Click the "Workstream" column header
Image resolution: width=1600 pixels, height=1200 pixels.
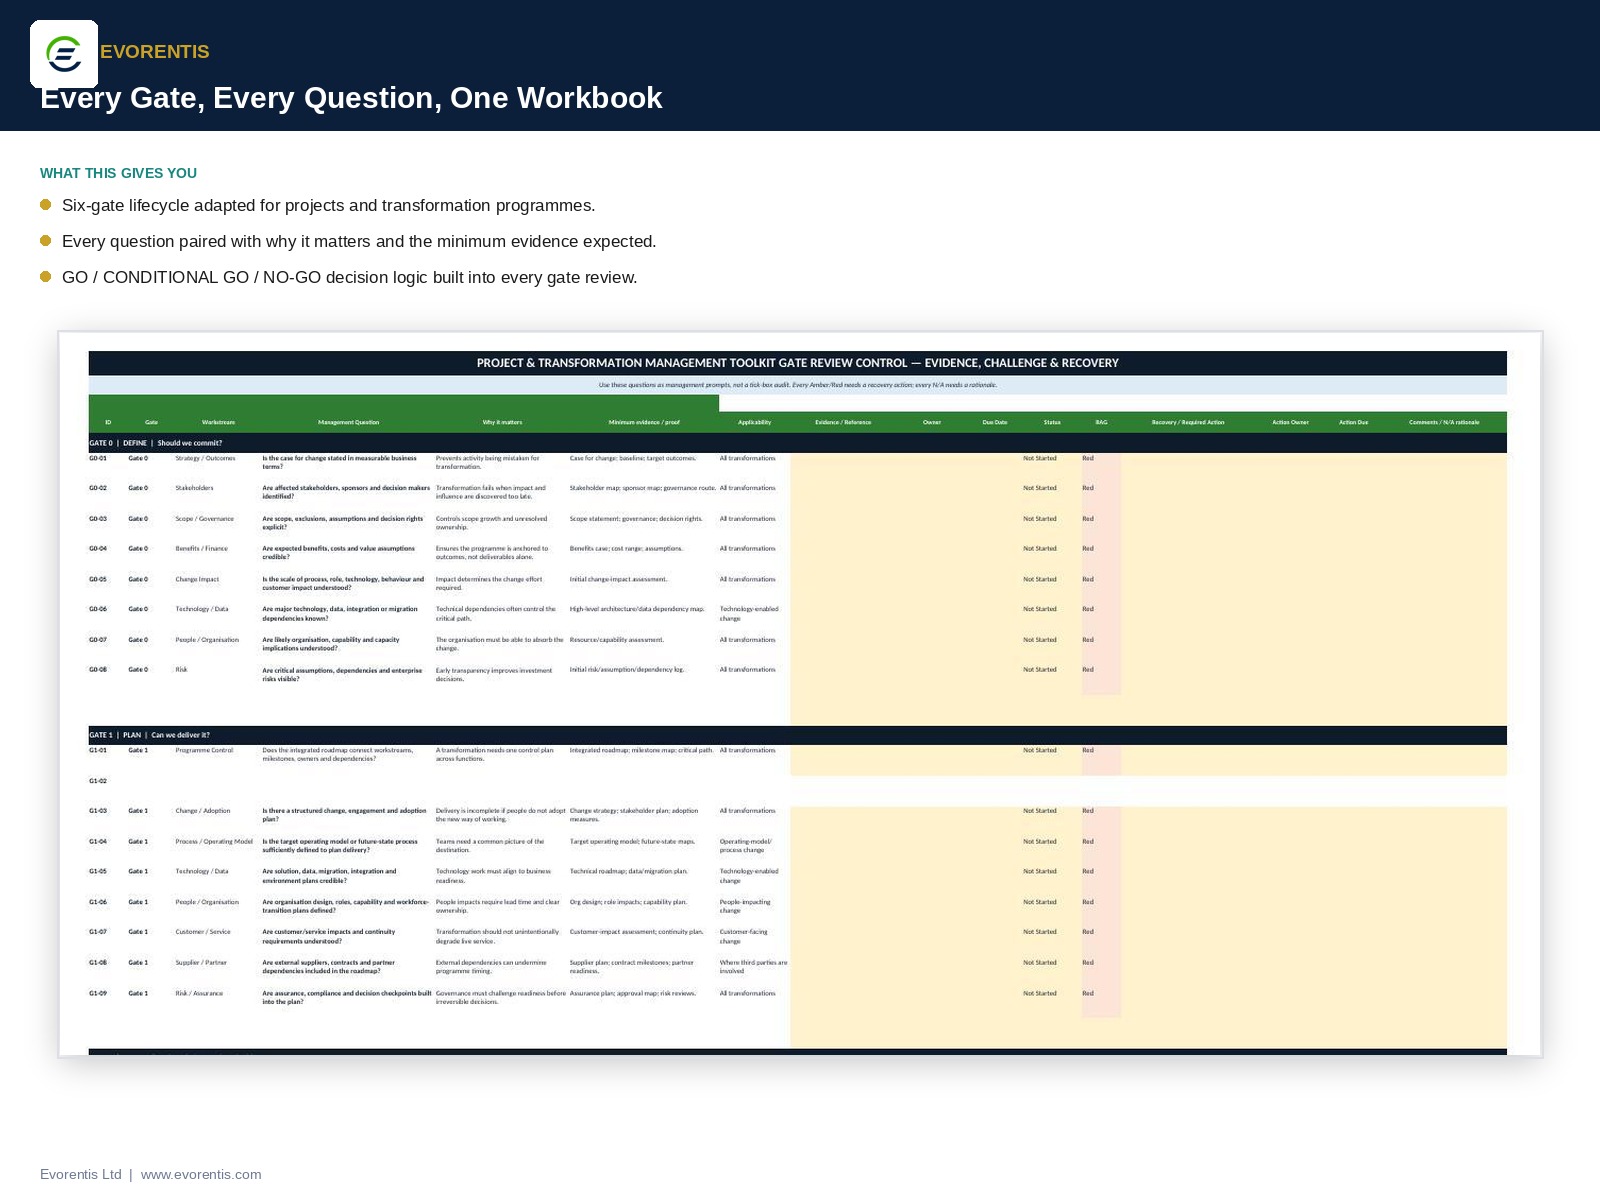tap(218, 422)
